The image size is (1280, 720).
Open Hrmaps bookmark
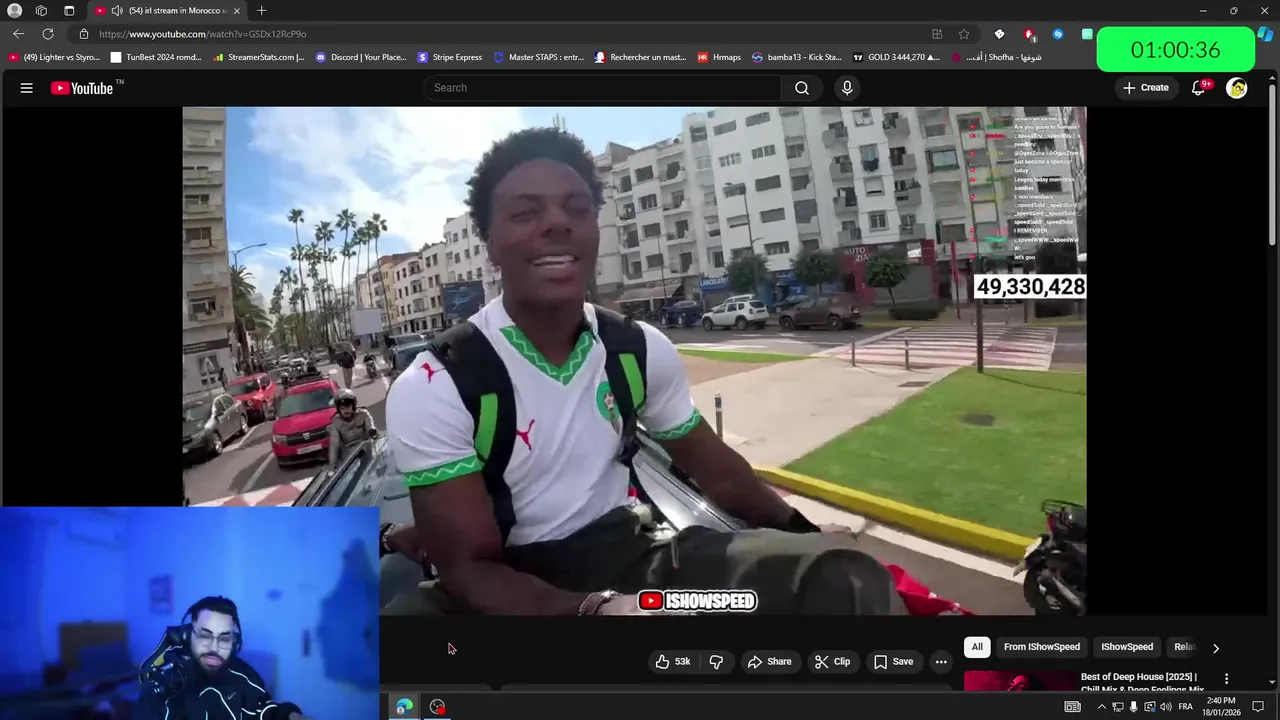(720, 57)
